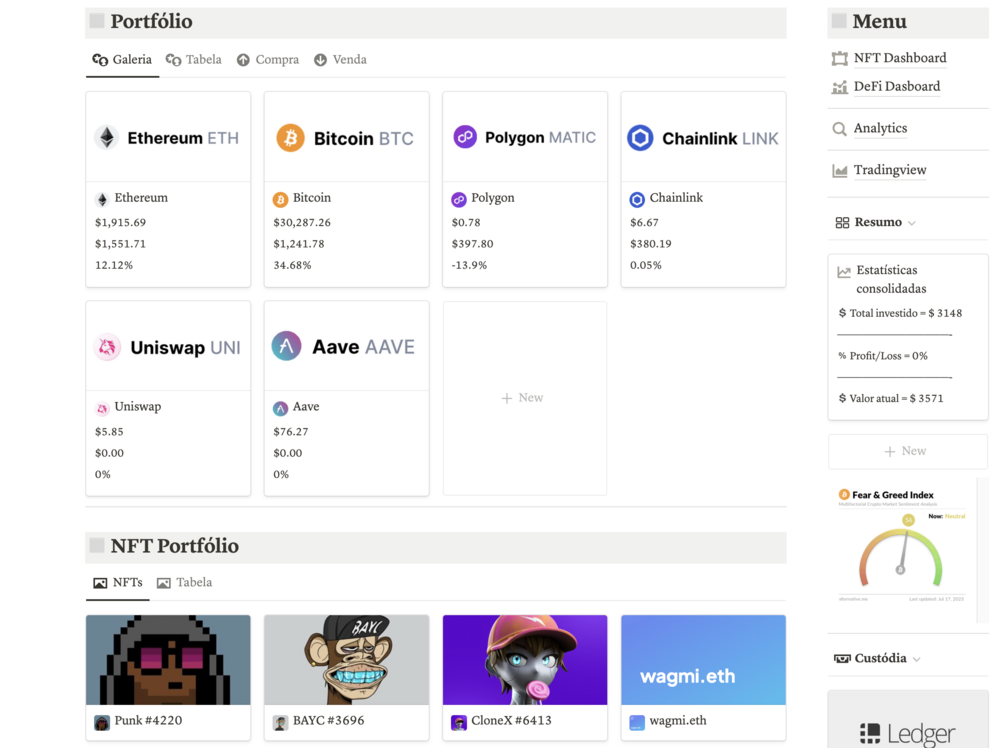Click the Chainlink hexagon logo on card cover
The height and width of the screenshot is (748, 1005).
[x=640, y=138]
